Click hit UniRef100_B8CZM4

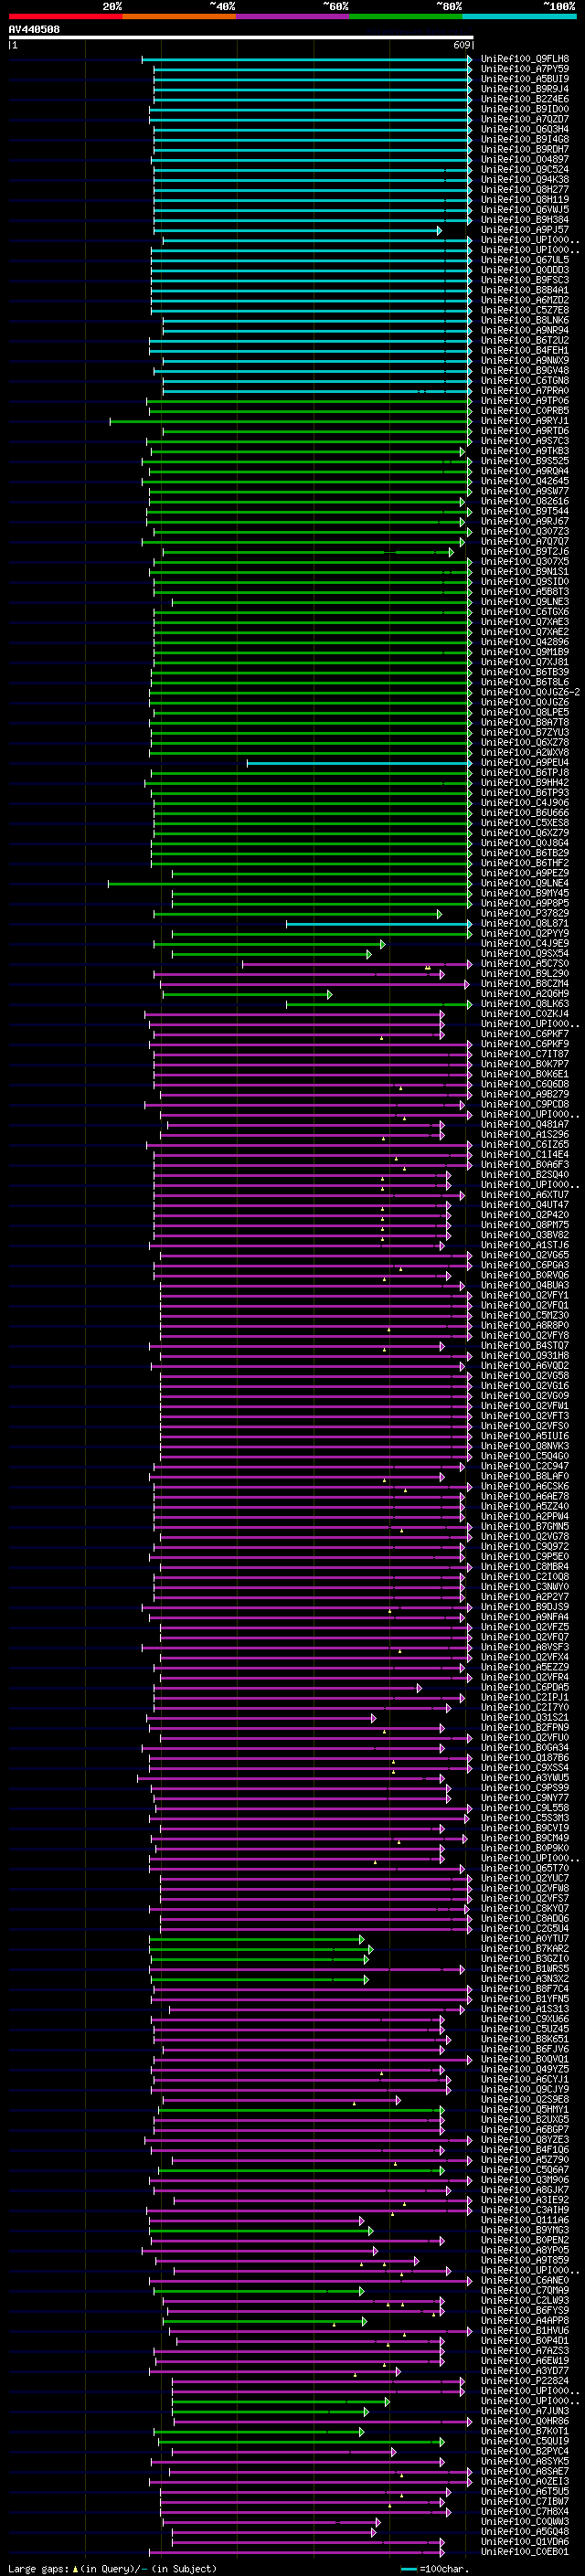(x=525, y=984)
